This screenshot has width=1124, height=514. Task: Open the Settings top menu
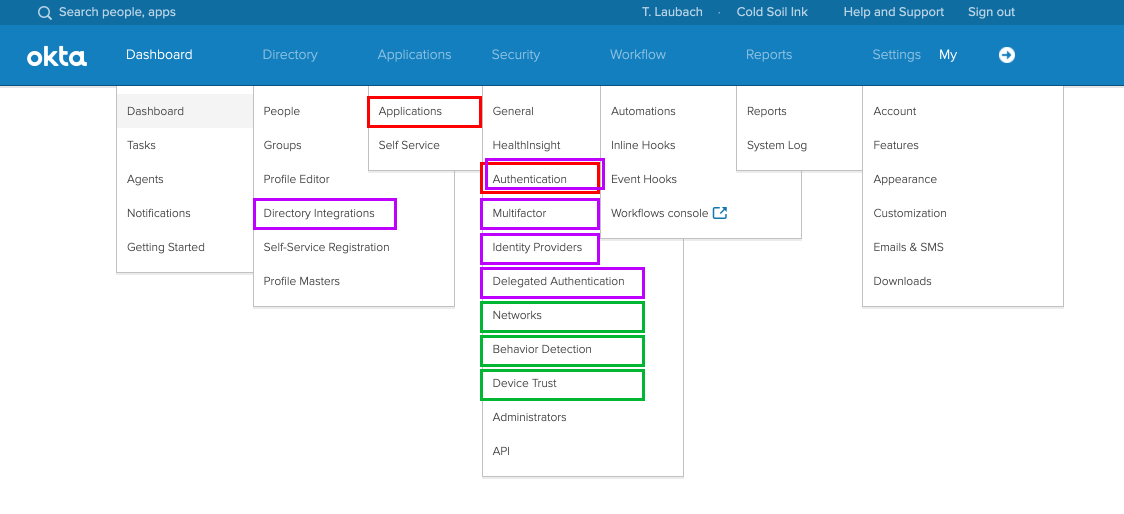[x=896, y=55]
